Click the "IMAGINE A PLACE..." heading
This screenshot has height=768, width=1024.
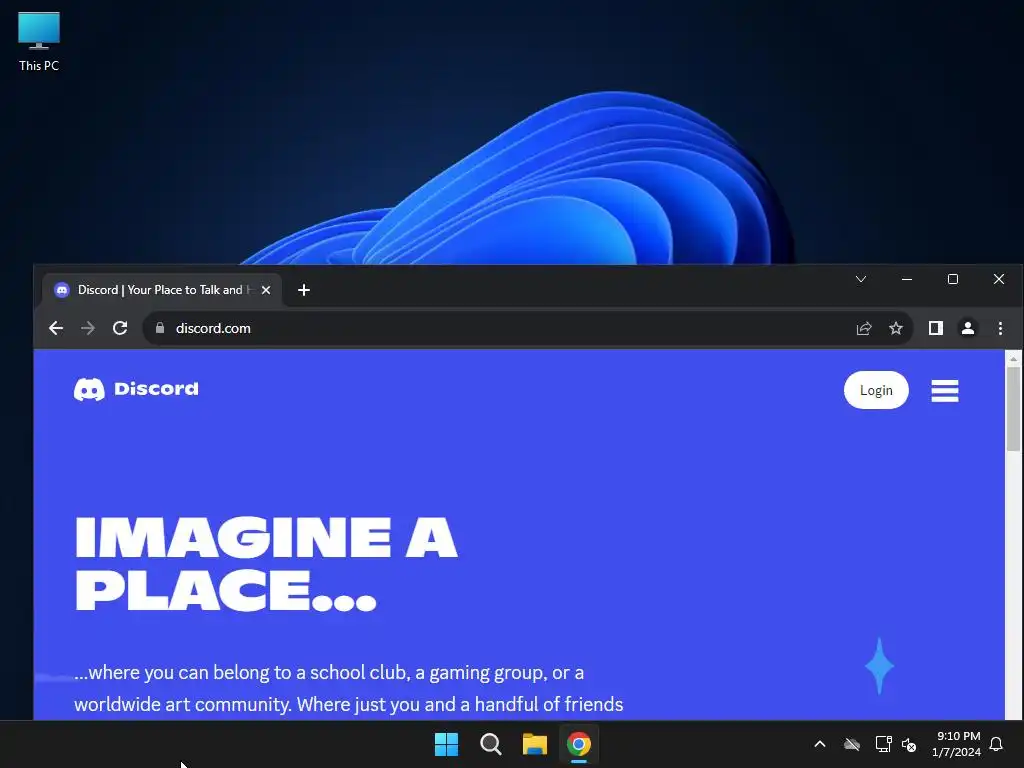266,564
